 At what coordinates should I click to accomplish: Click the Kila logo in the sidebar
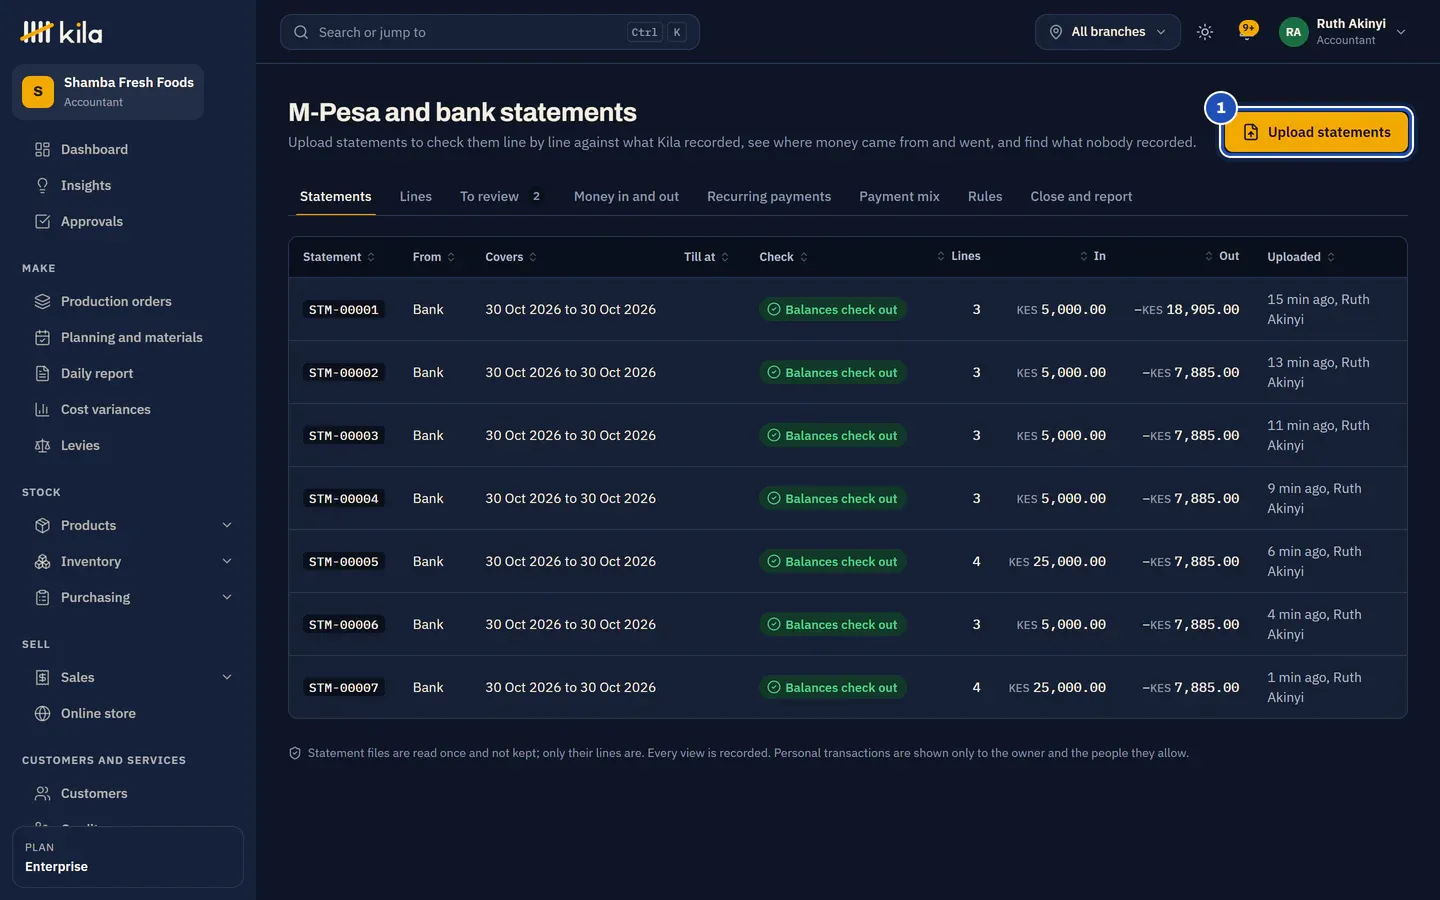(x=62, y=32)
